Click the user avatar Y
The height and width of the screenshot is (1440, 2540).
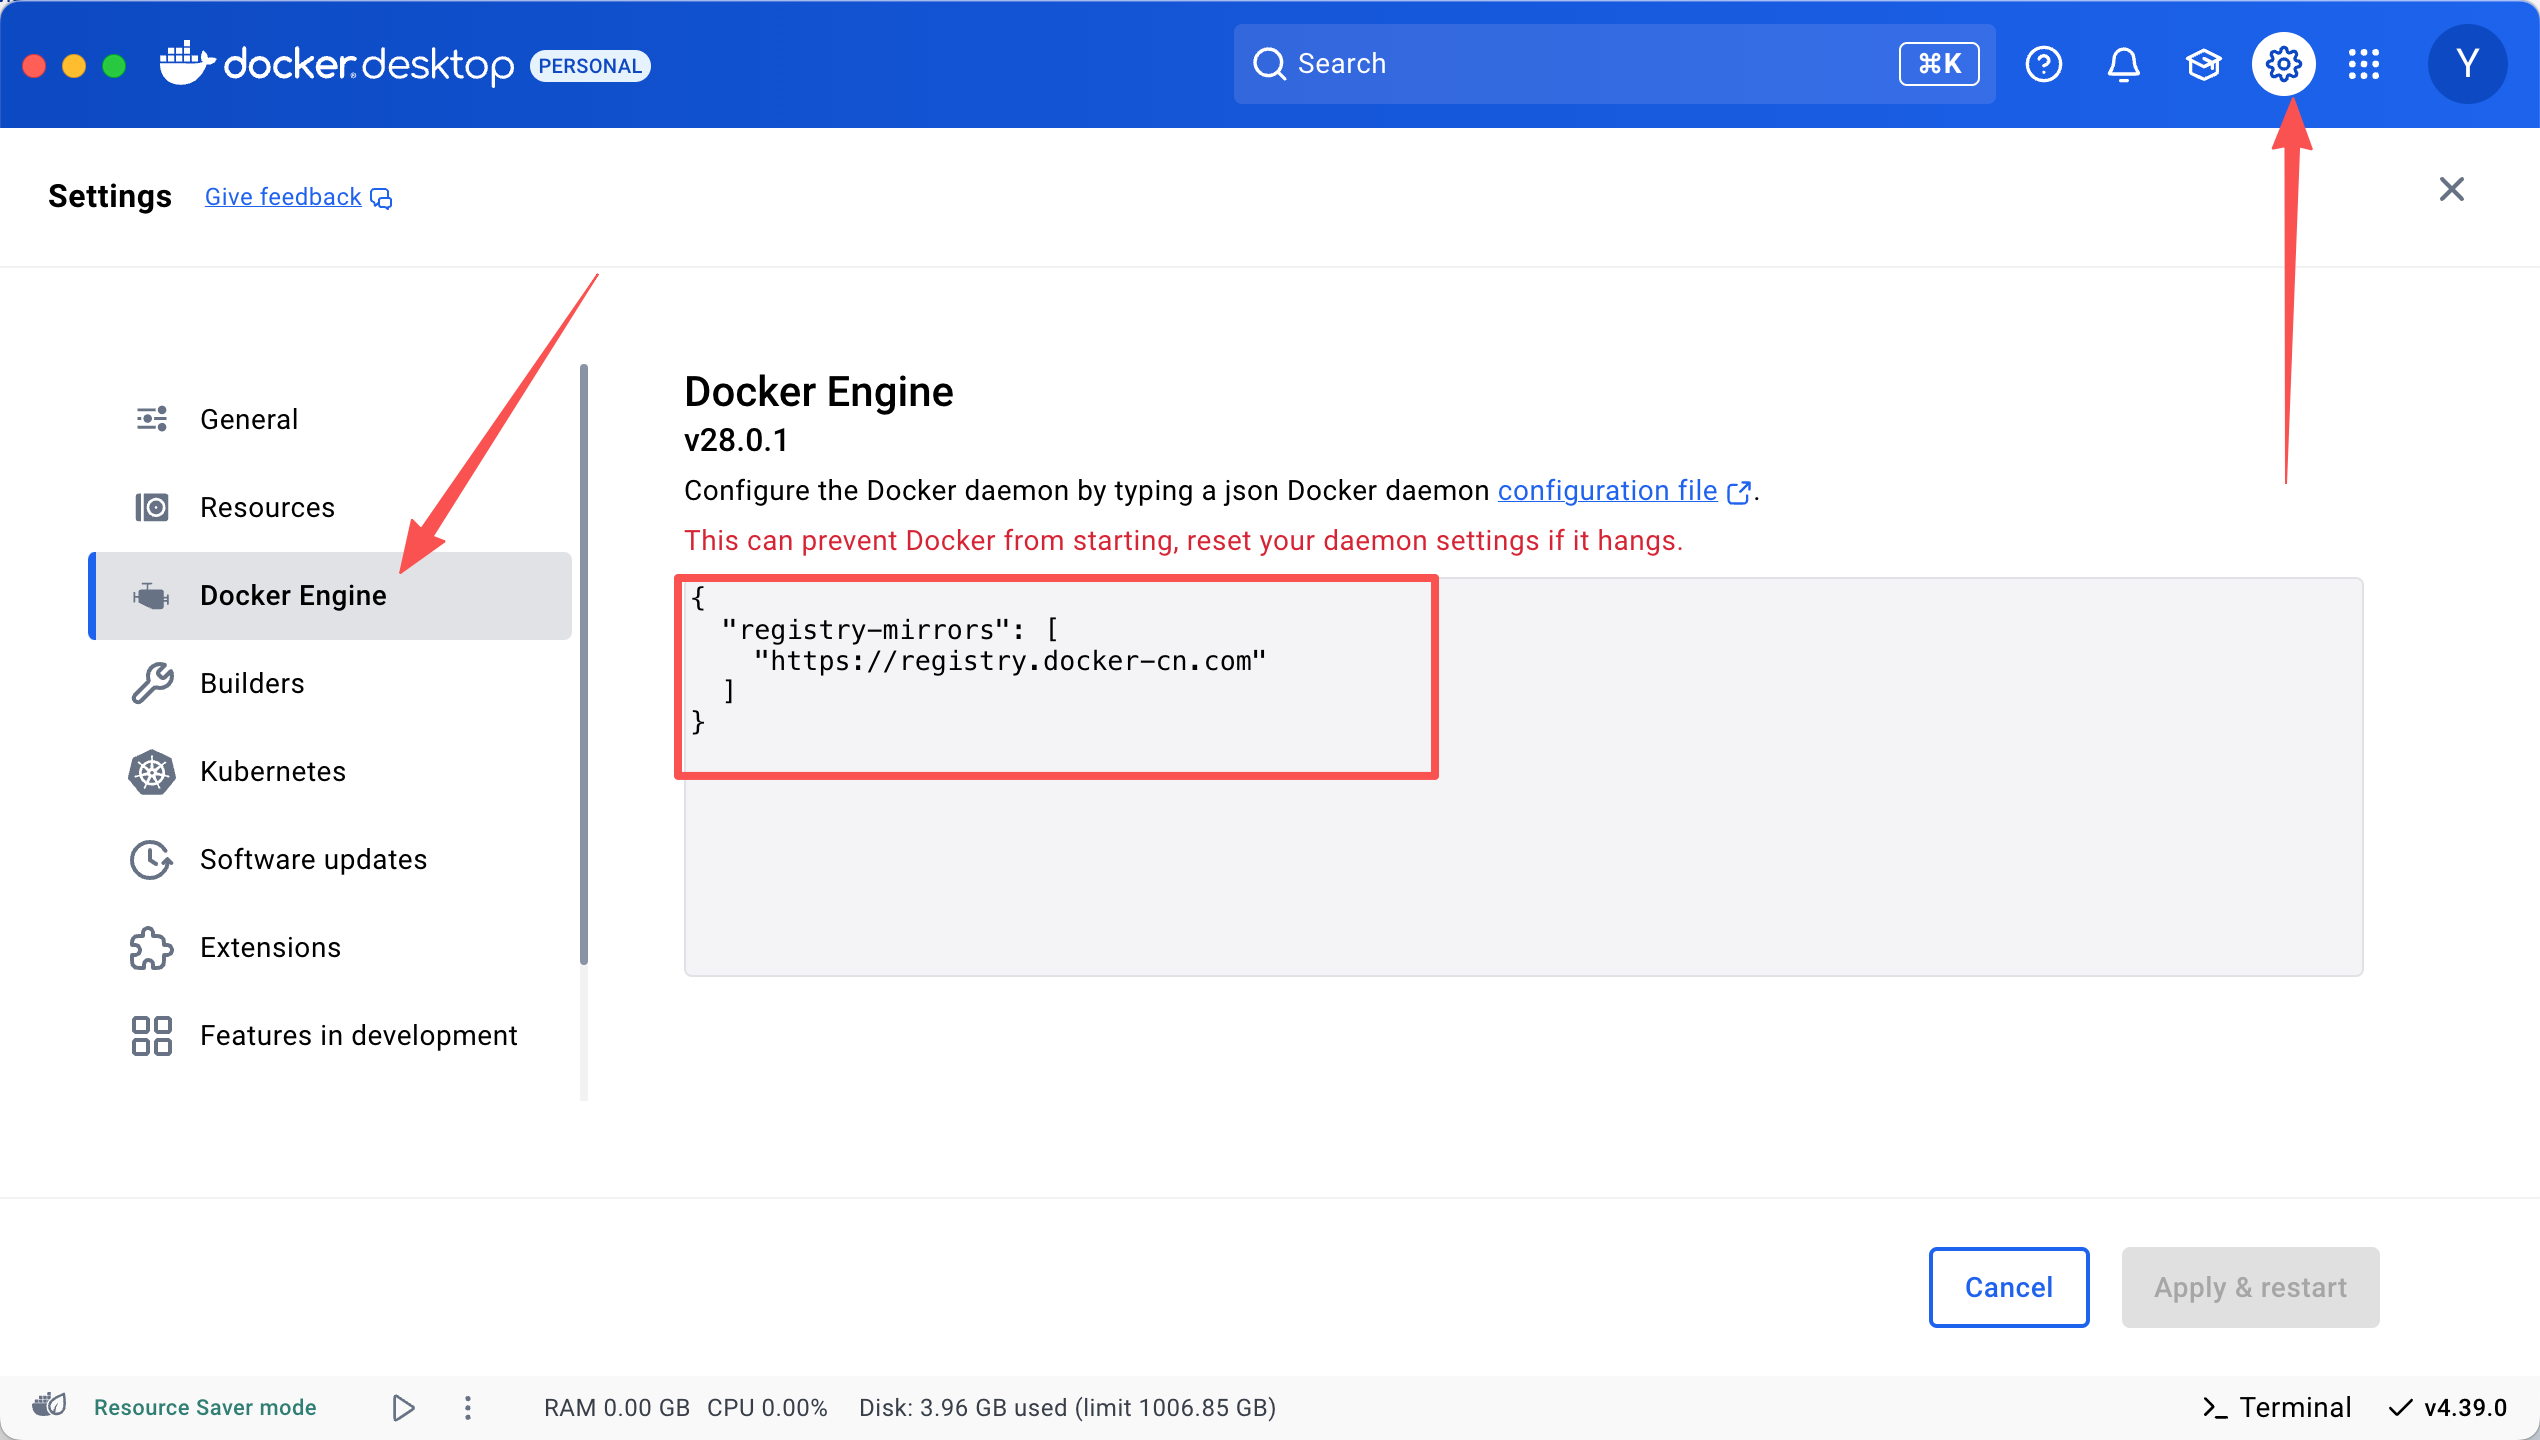2466,64
